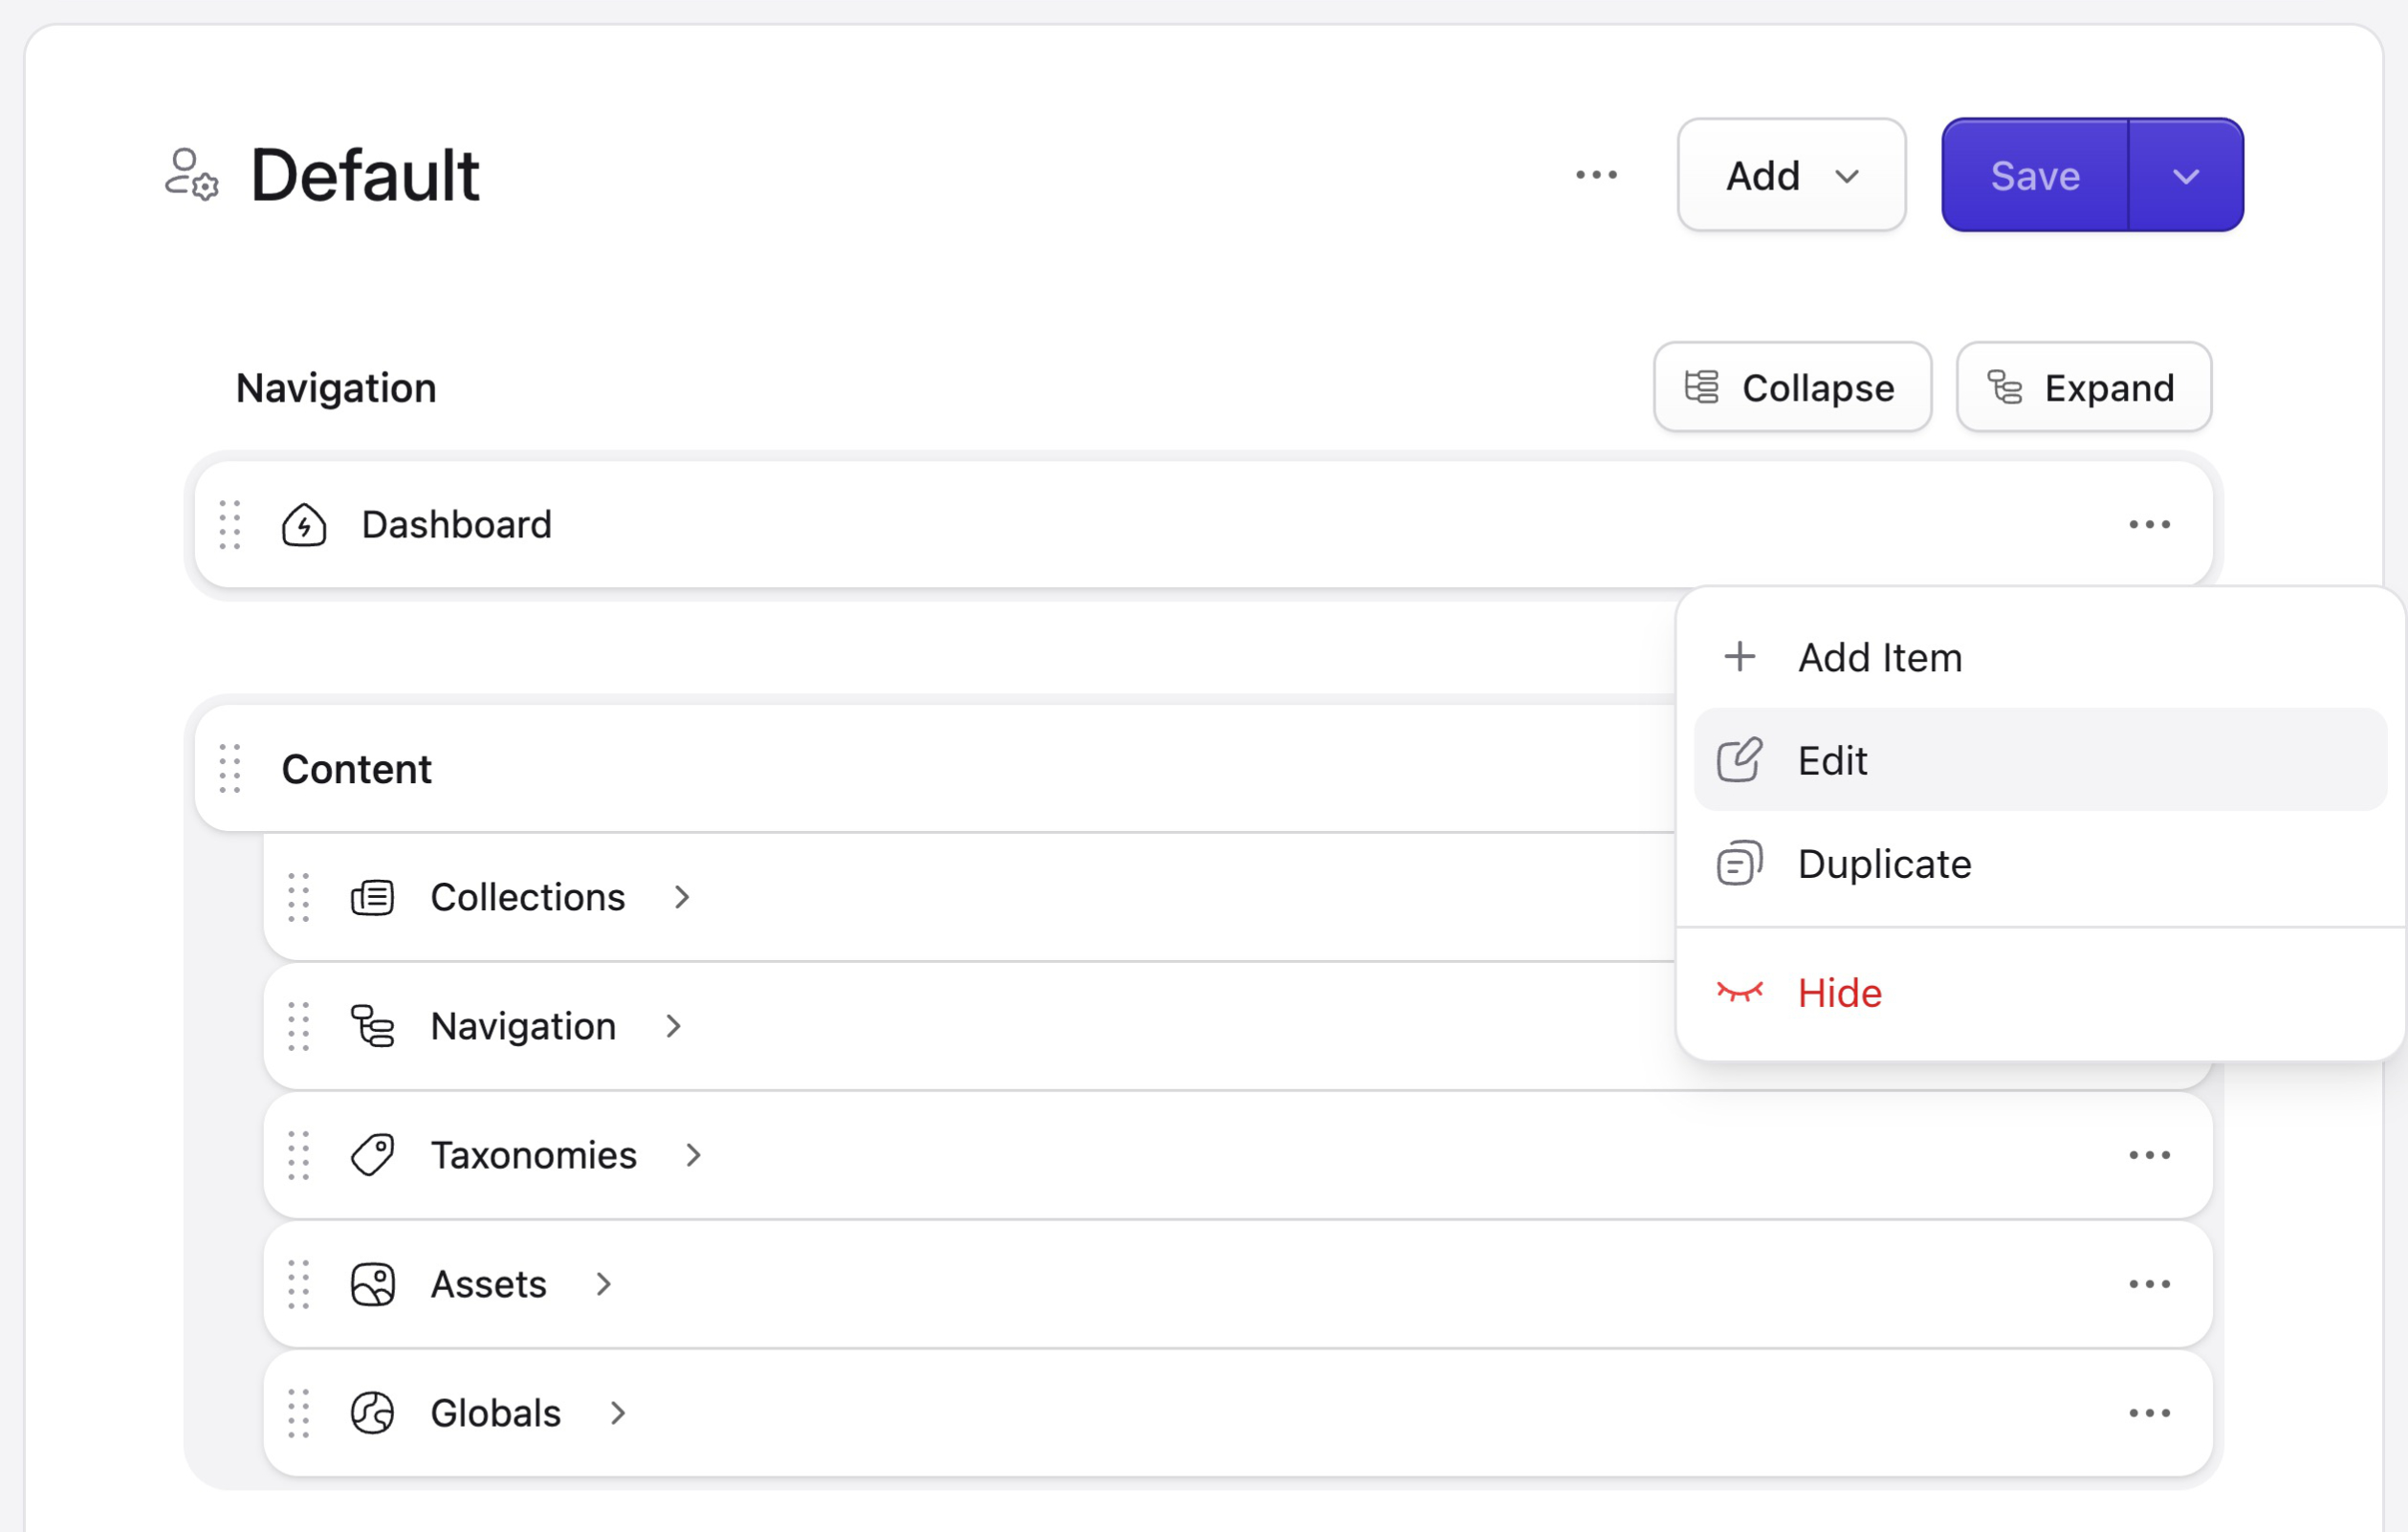This screenshot has height=1532, width=2408.
Task: Click the Duplicate copy icon in the menu
Action: [x=1738, y=863]
